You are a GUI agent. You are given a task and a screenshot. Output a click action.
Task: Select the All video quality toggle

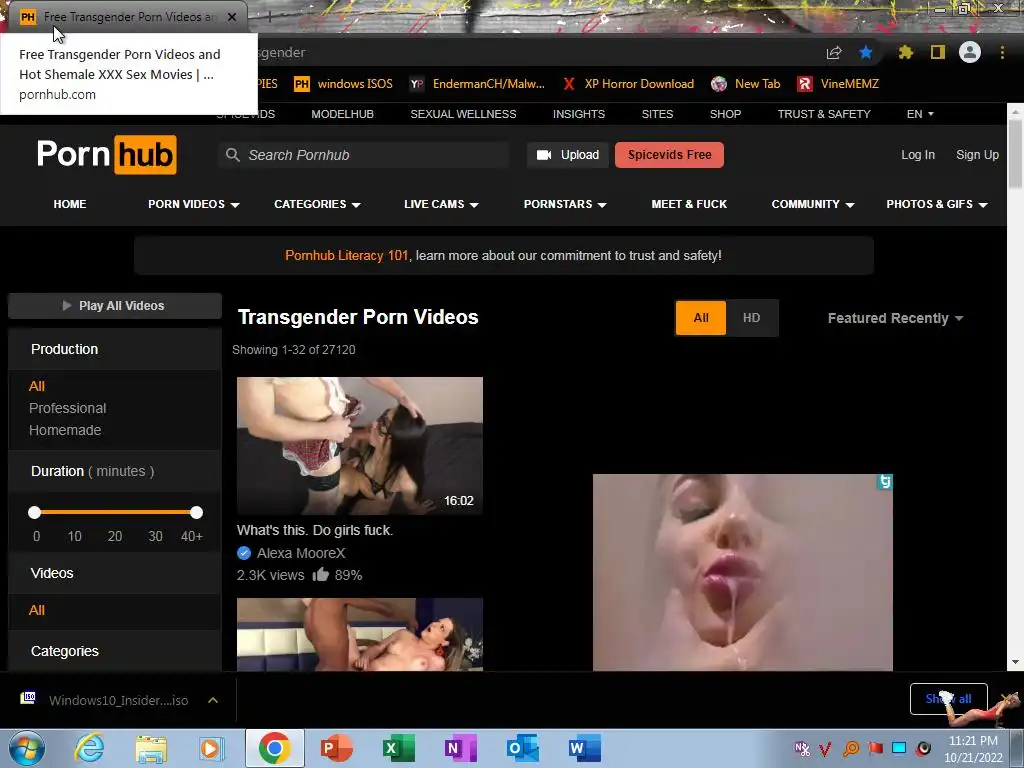(701, 318)
